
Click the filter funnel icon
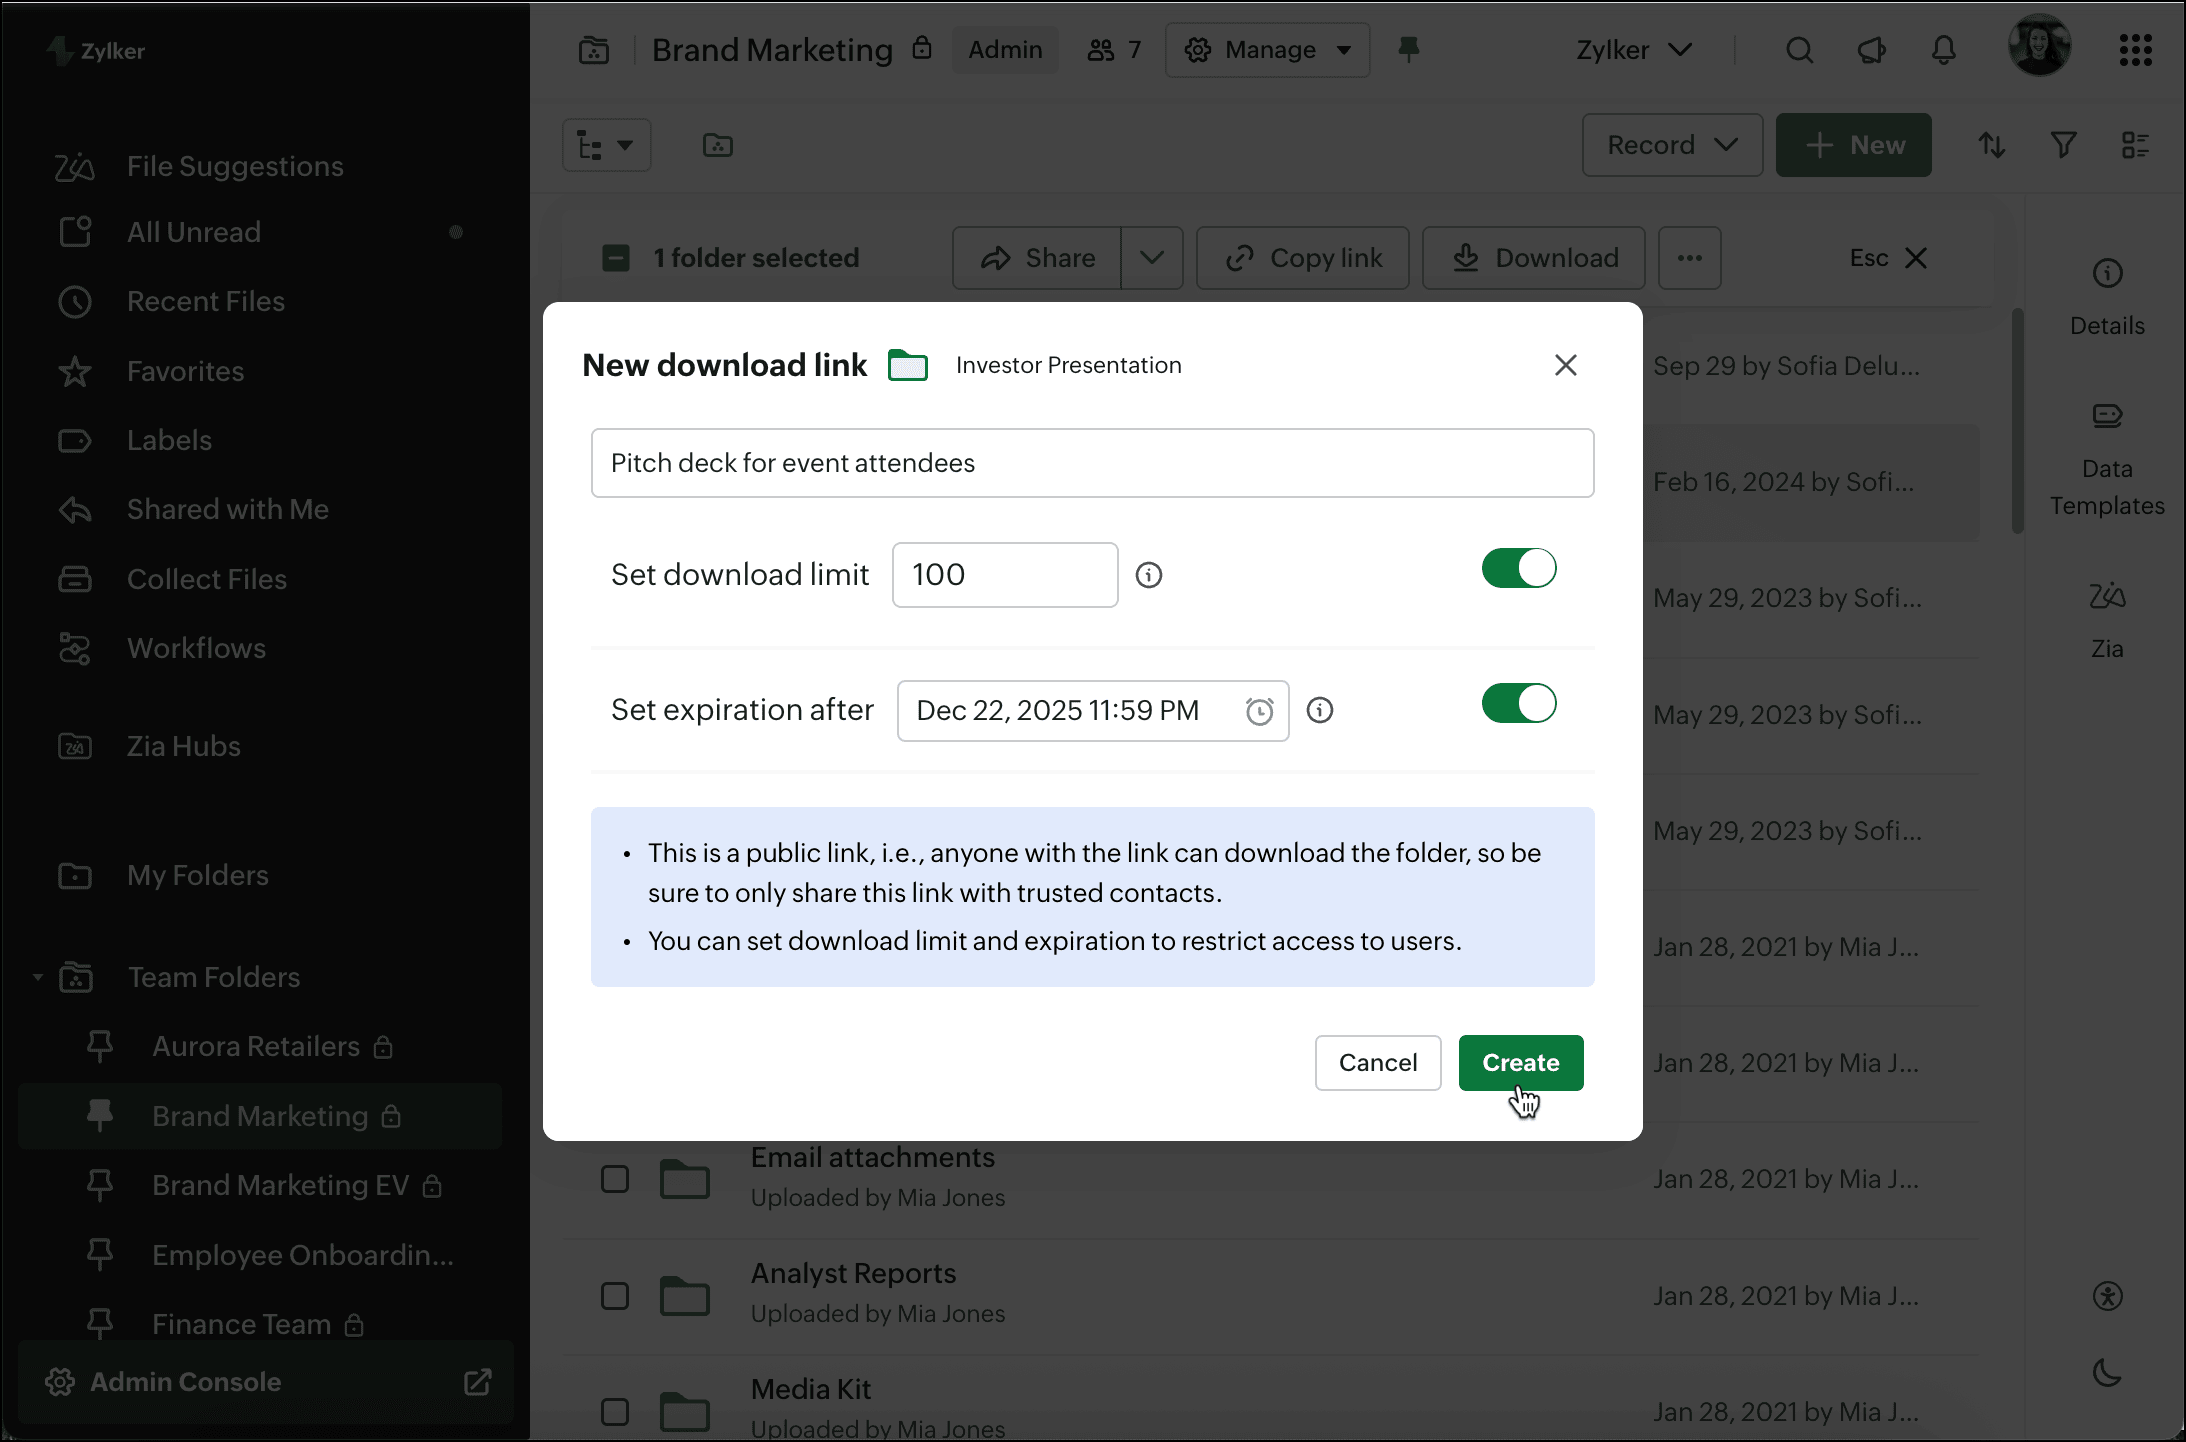tap(2063, 146)
